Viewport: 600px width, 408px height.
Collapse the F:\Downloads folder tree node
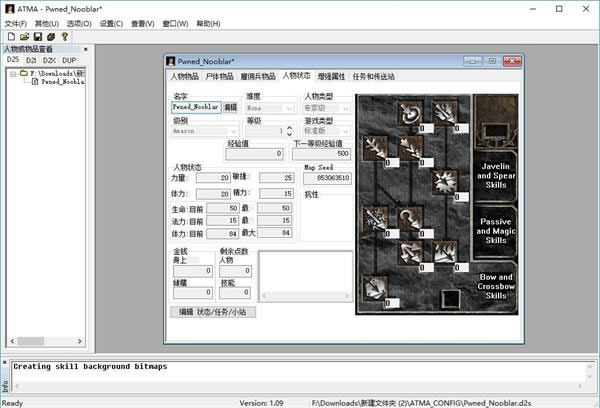(13, 73)
